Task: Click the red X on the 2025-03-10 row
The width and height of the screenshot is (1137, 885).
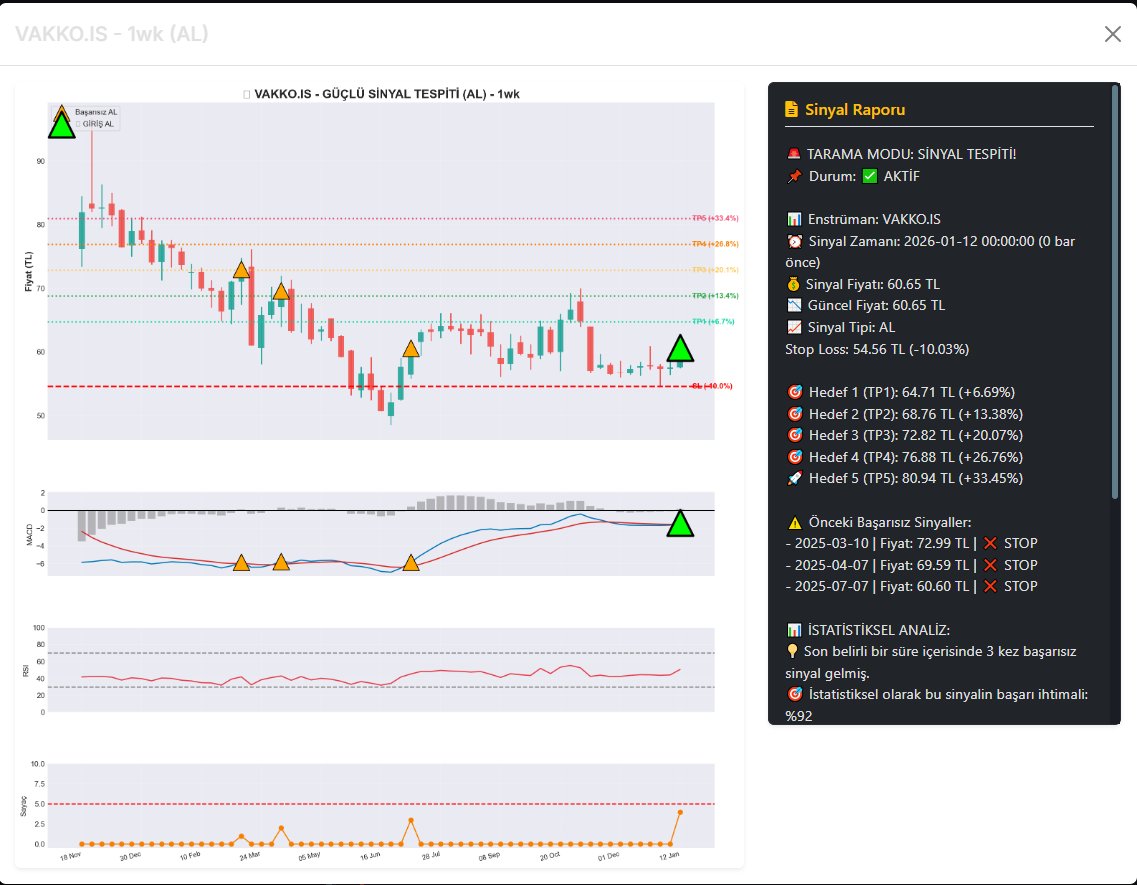Action: tap(991, 543)
